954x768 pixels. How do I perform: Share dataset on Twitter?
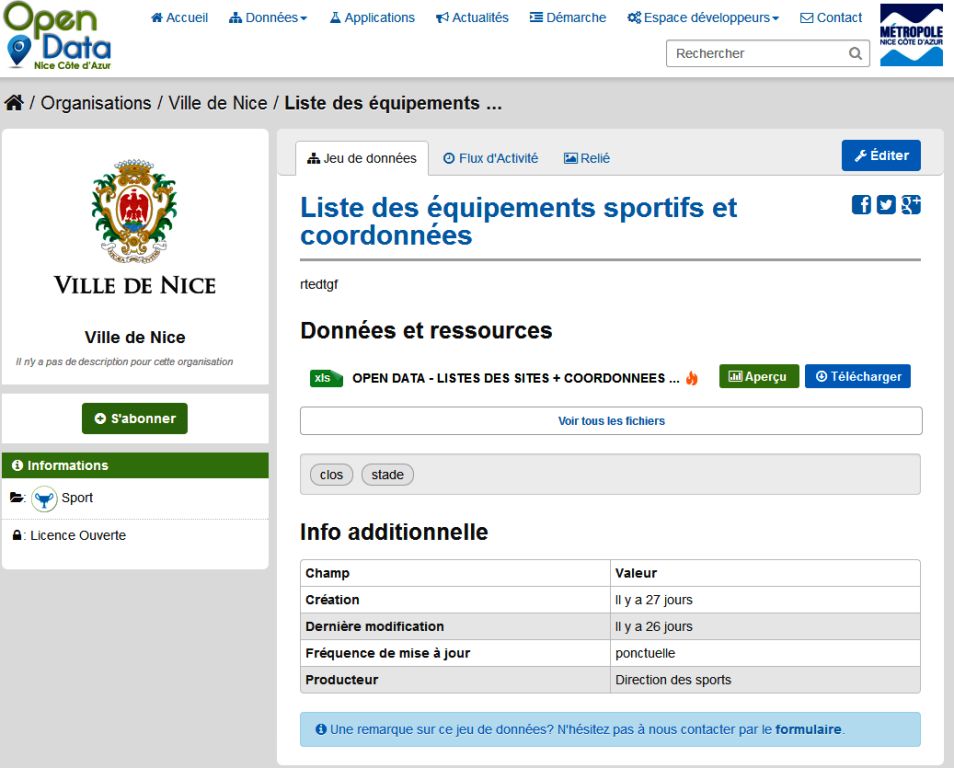click(886, 205)
